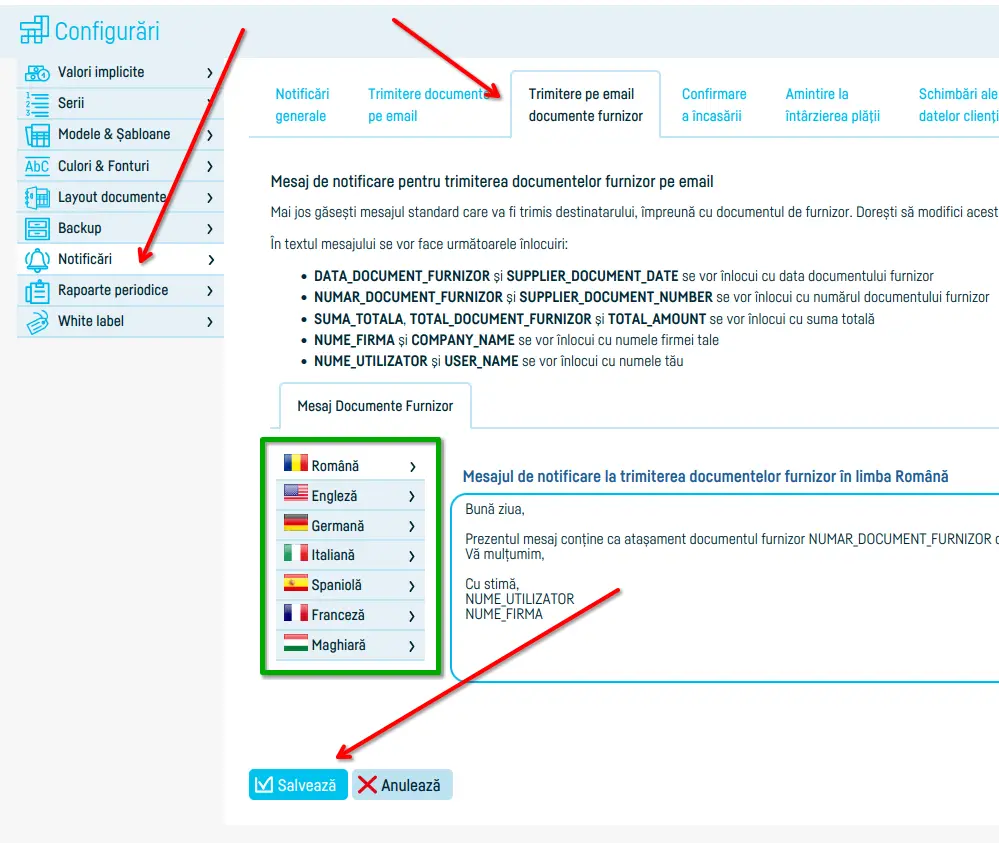999x843 pixels.
Task: Open Amintire la întârzierea plății tab
Action: (832, 105)
